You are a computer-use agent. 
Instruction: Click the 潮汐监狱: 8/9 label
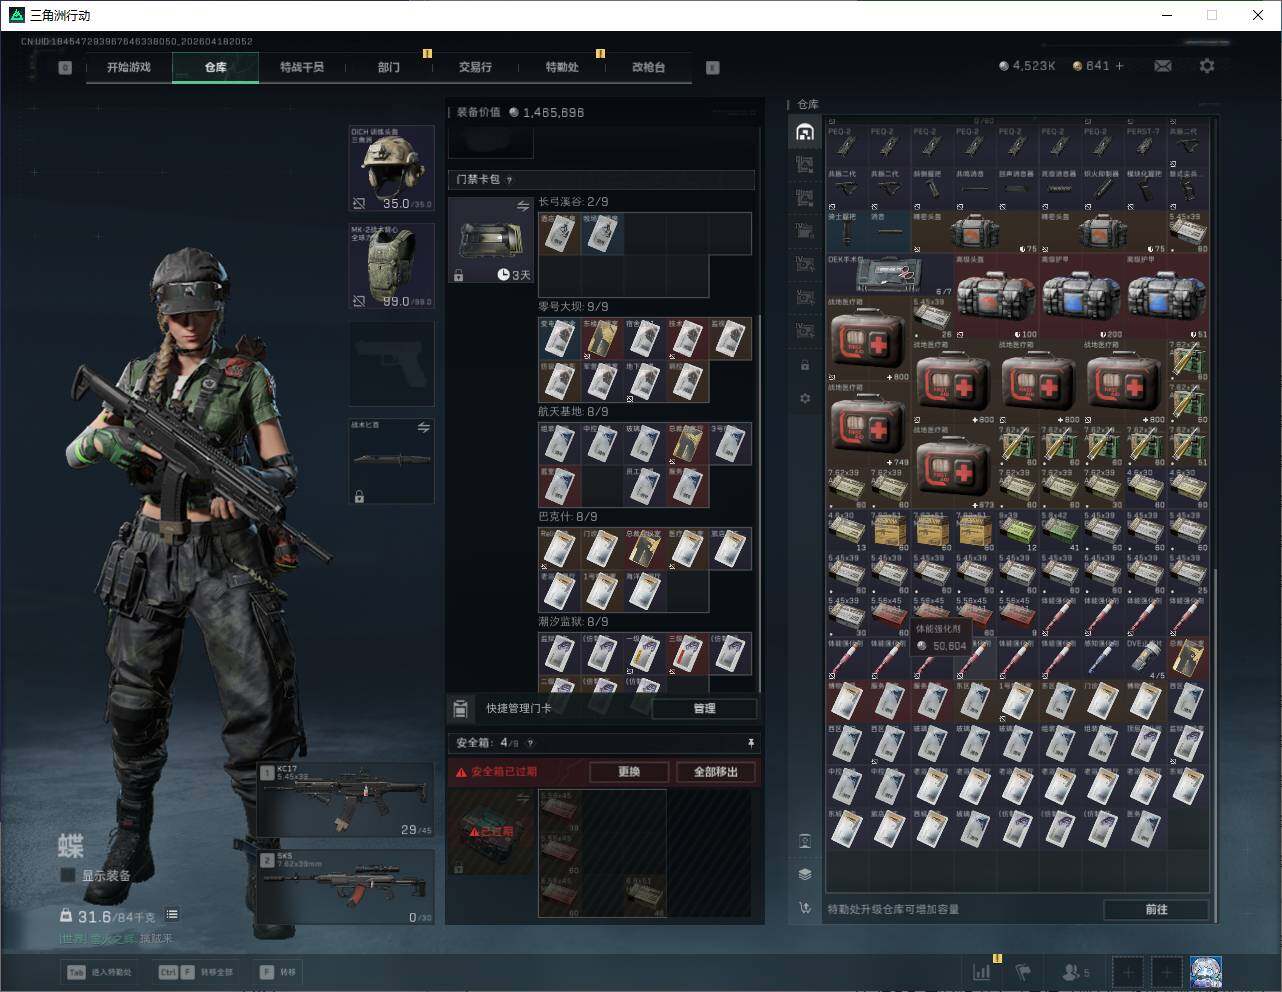573,622
